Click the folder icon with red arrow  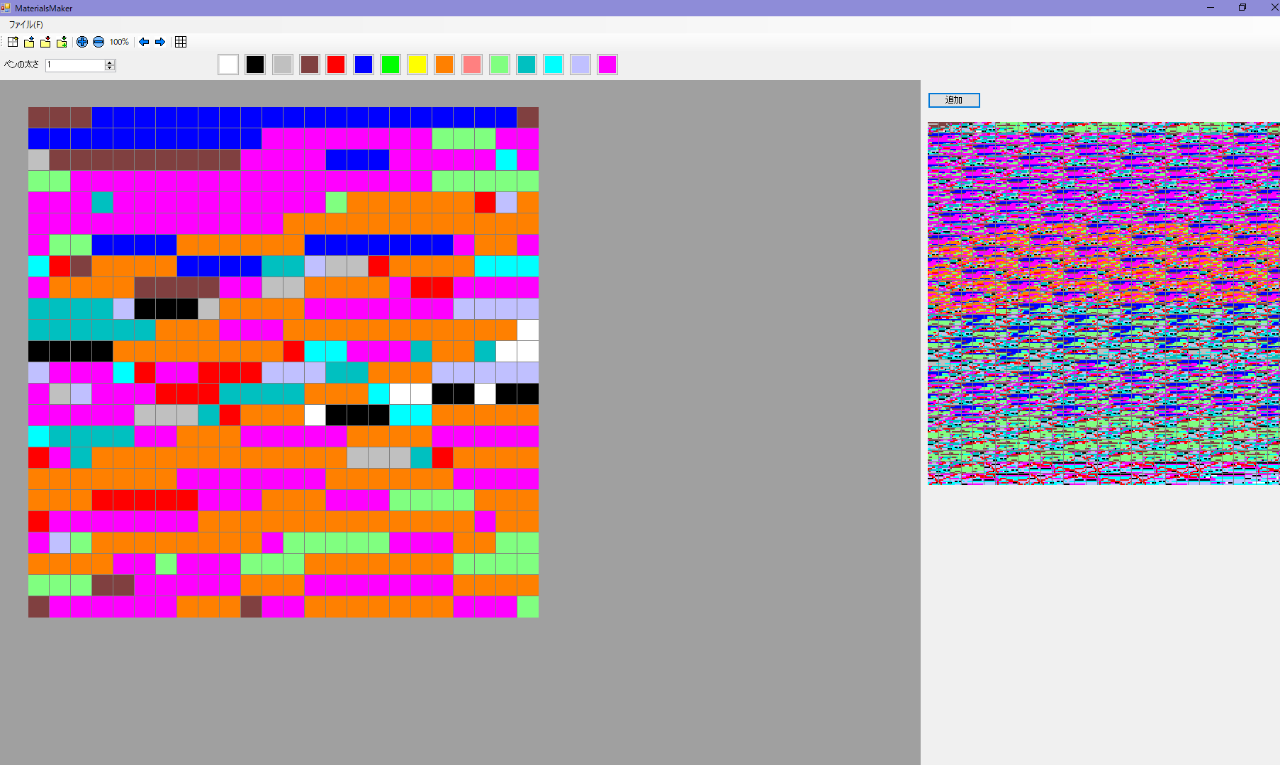point(45,42)
